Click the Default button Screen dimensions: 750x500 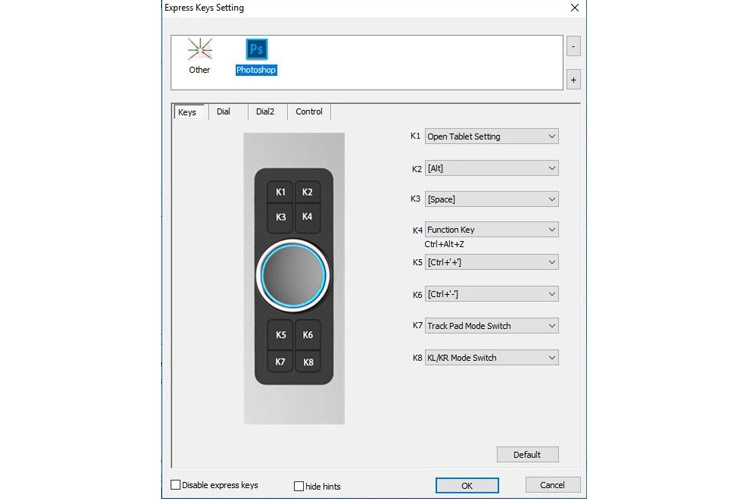coord(528,455)
